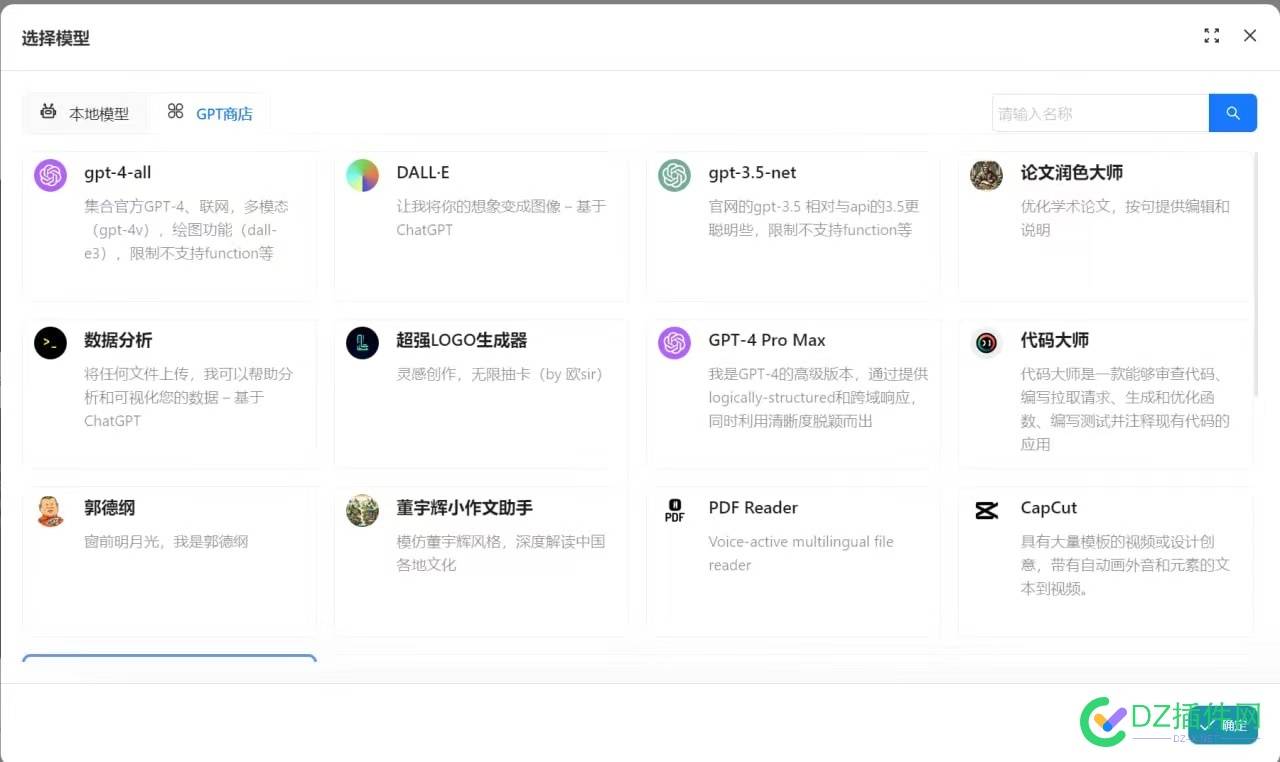This screenshot has width=1280, height=762.
Task: Click description 模仿董宇辉风格，深度解读中国各地文化
Action: pyautogui.click(x=501, y=553)
